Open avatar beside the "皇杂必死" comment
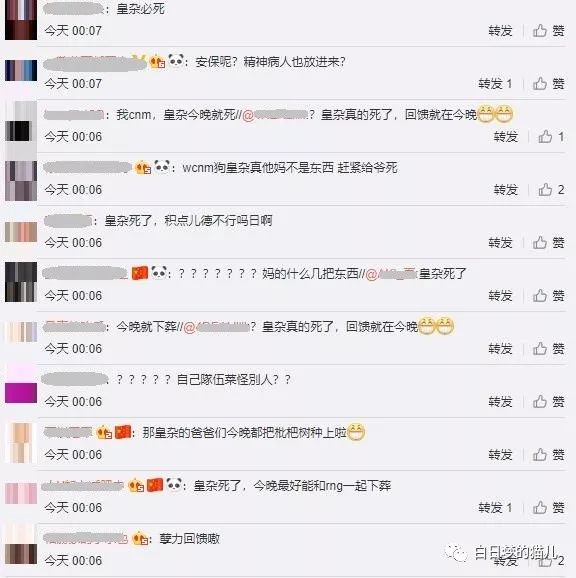Viewport: 576px width, 578px height. (21, 19)
